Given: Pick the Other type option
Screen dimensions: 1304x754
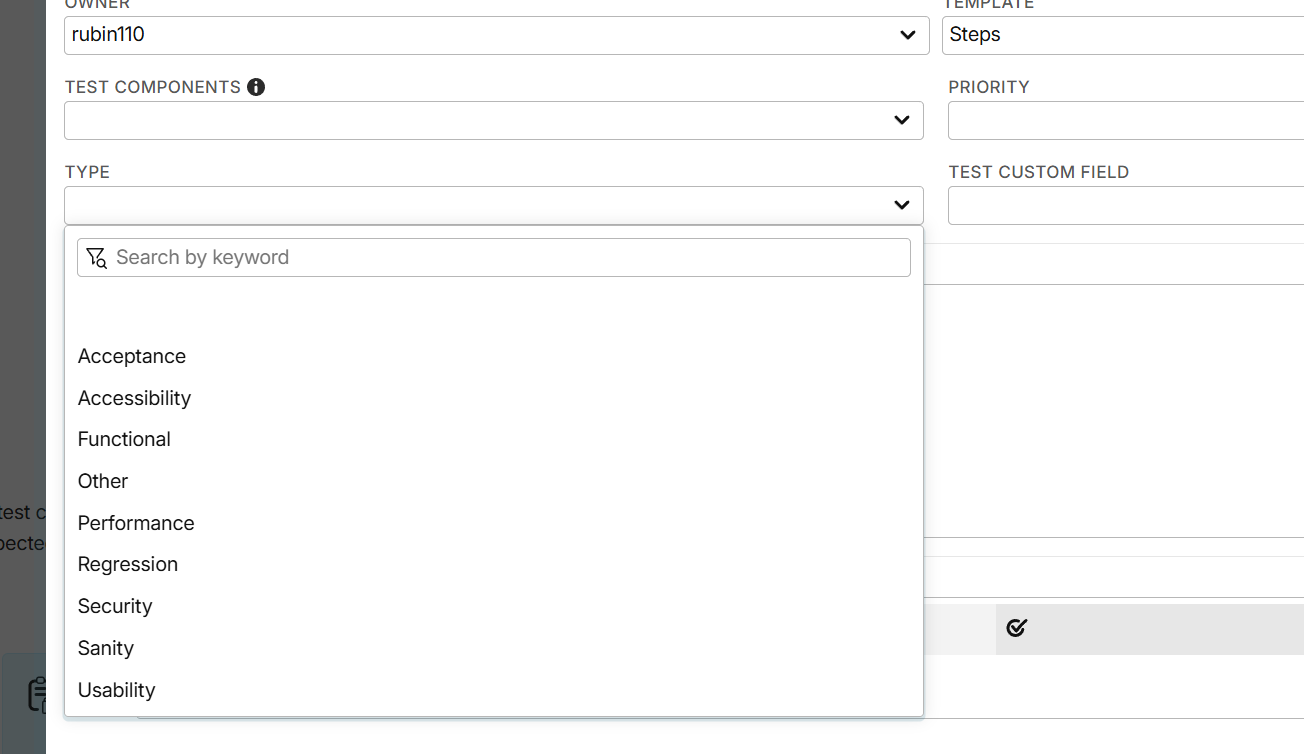Looking at the screenshot, I should pos(103,481).
